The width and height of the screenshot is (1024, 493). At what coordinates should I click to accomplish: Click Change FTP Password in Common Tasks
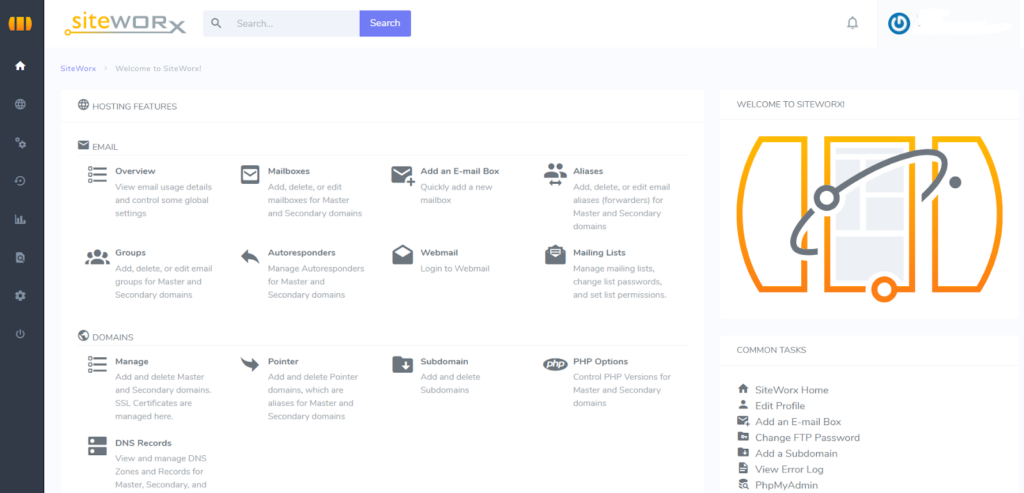tap(807, 437)
